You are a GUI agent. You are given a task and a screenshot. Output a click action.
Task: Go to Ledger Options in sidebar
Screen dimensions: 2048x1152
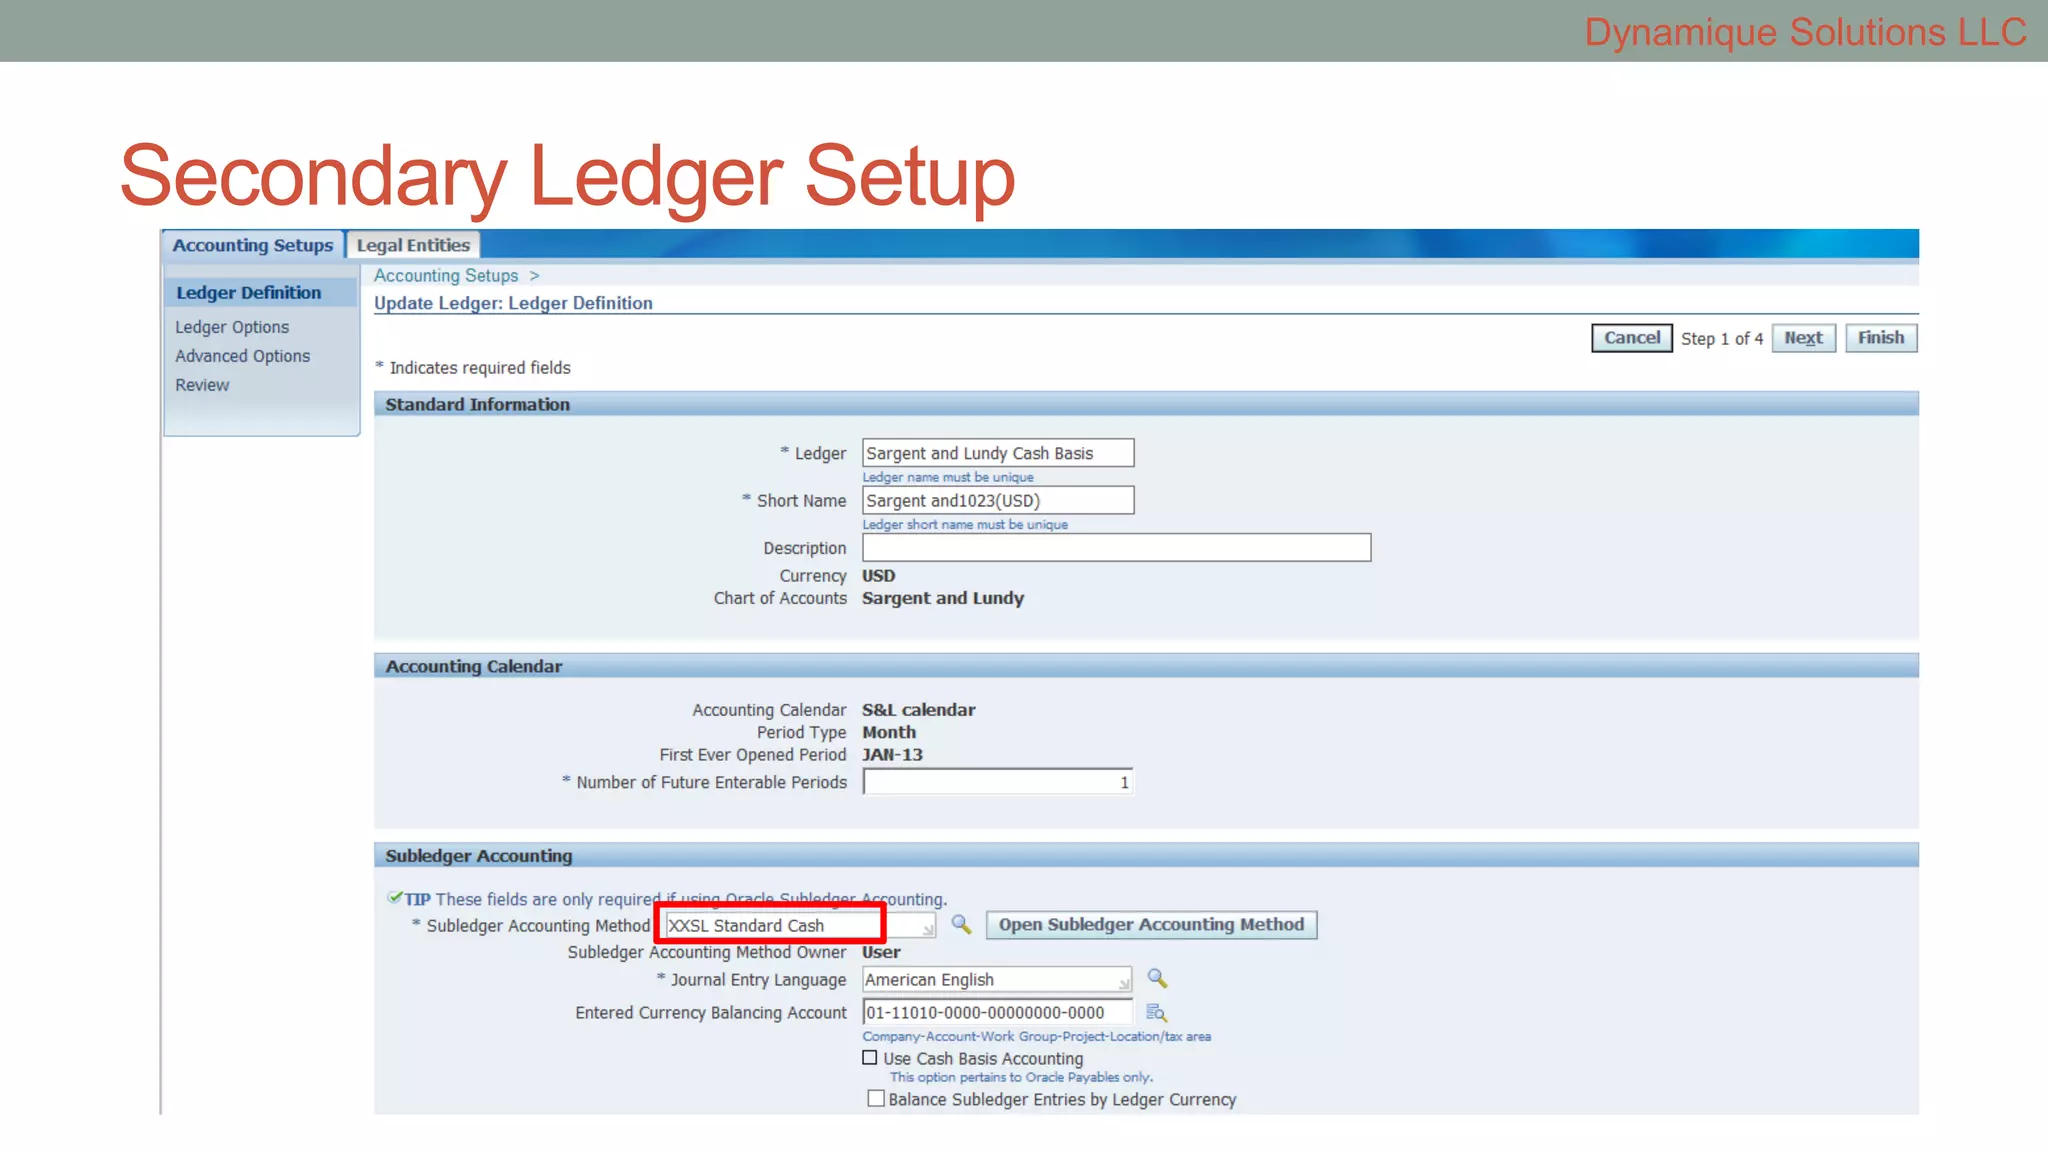pyautogui.click(x=232, y=327)
